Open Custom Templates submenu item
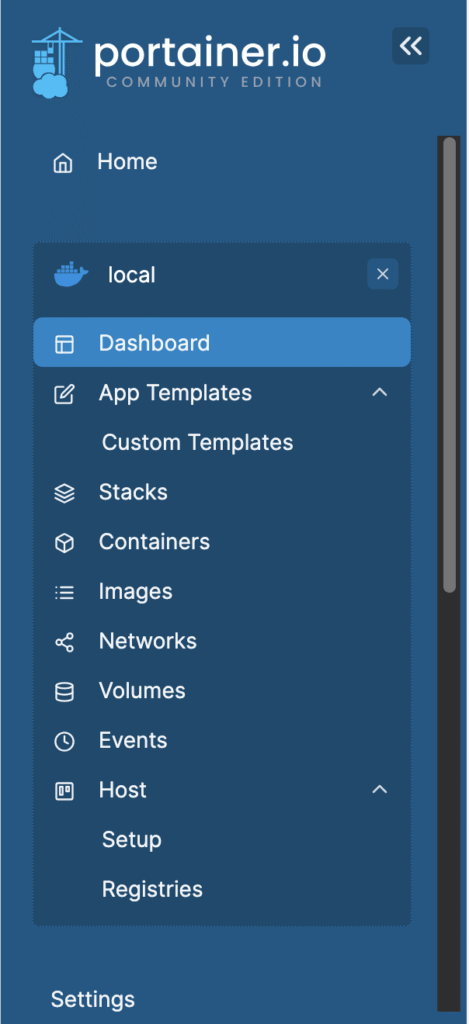The width and height of the screenshot is (469, 1024). coord(197,443)
